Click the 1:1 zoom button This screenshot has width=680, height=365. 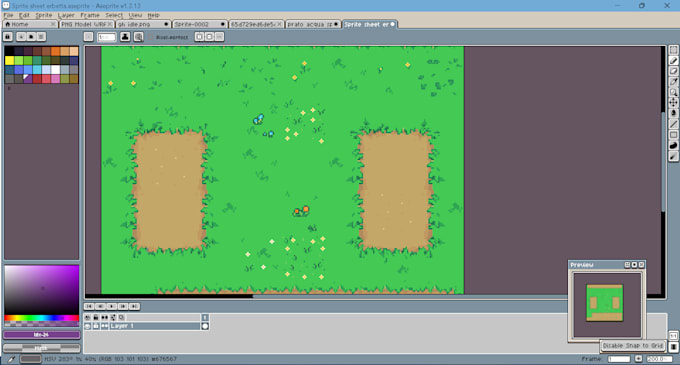pos(673,336)
